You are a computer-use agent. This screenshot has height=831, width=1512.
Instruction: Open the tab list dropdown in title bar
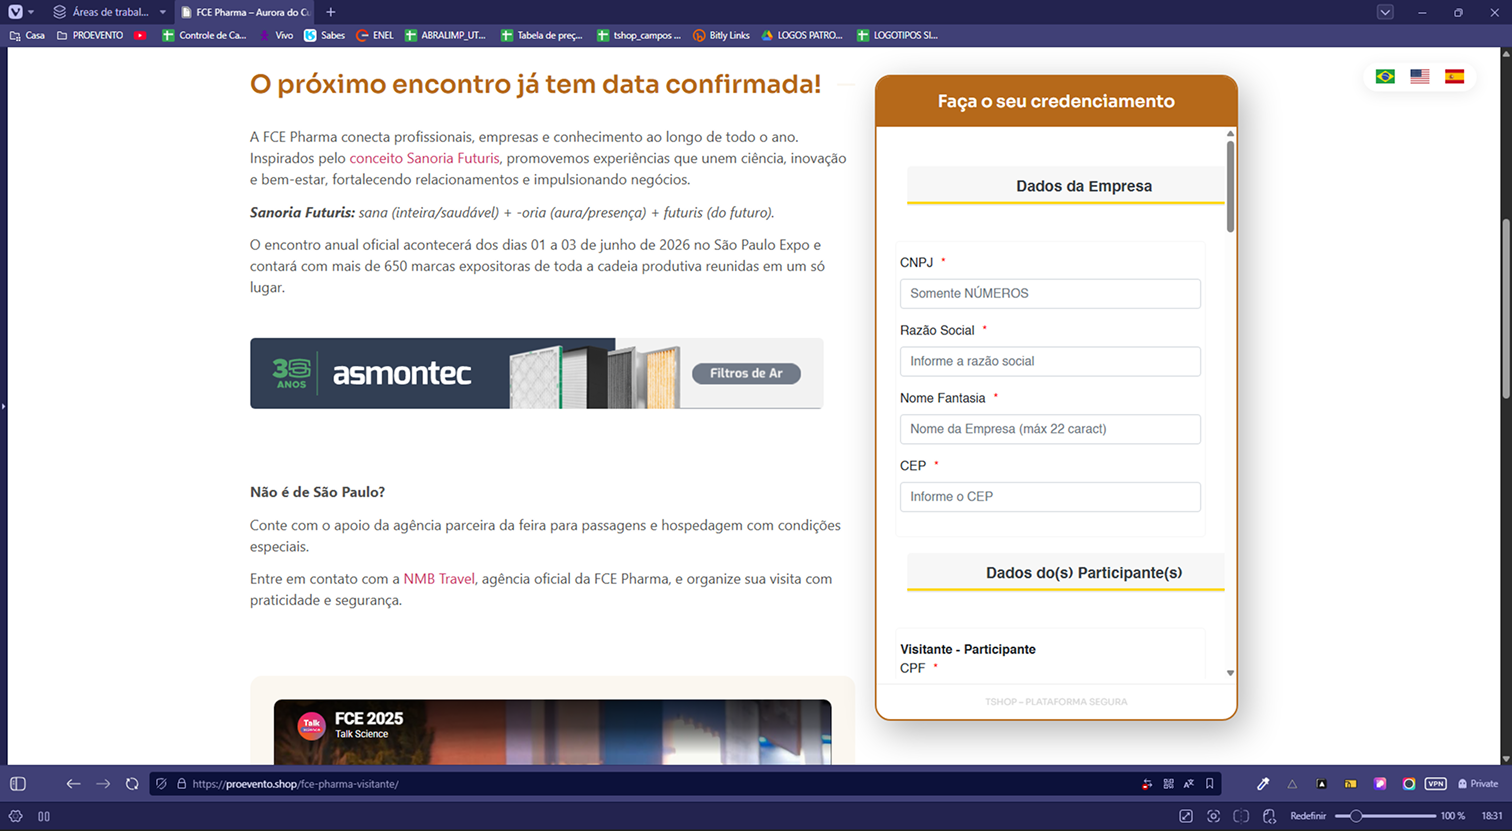[x=1385, y=12]
